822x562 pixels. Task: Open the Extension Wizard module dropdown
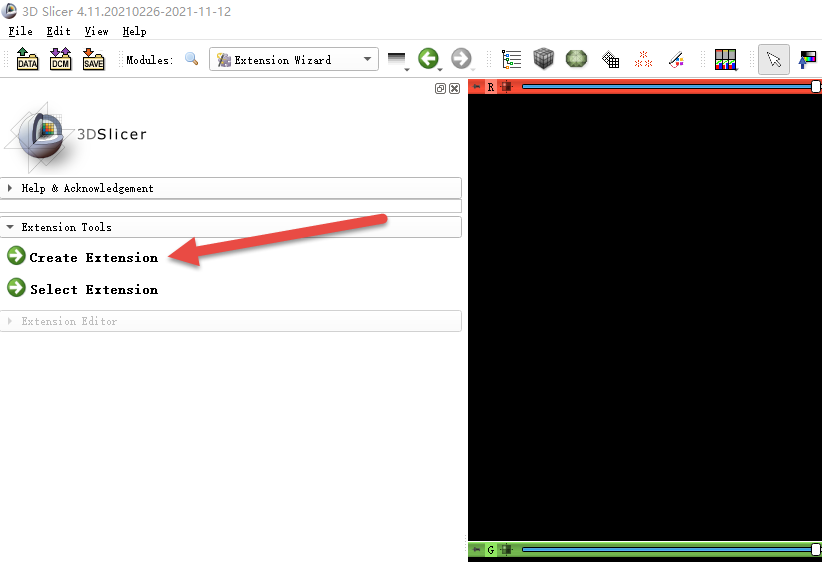[294, 59]
